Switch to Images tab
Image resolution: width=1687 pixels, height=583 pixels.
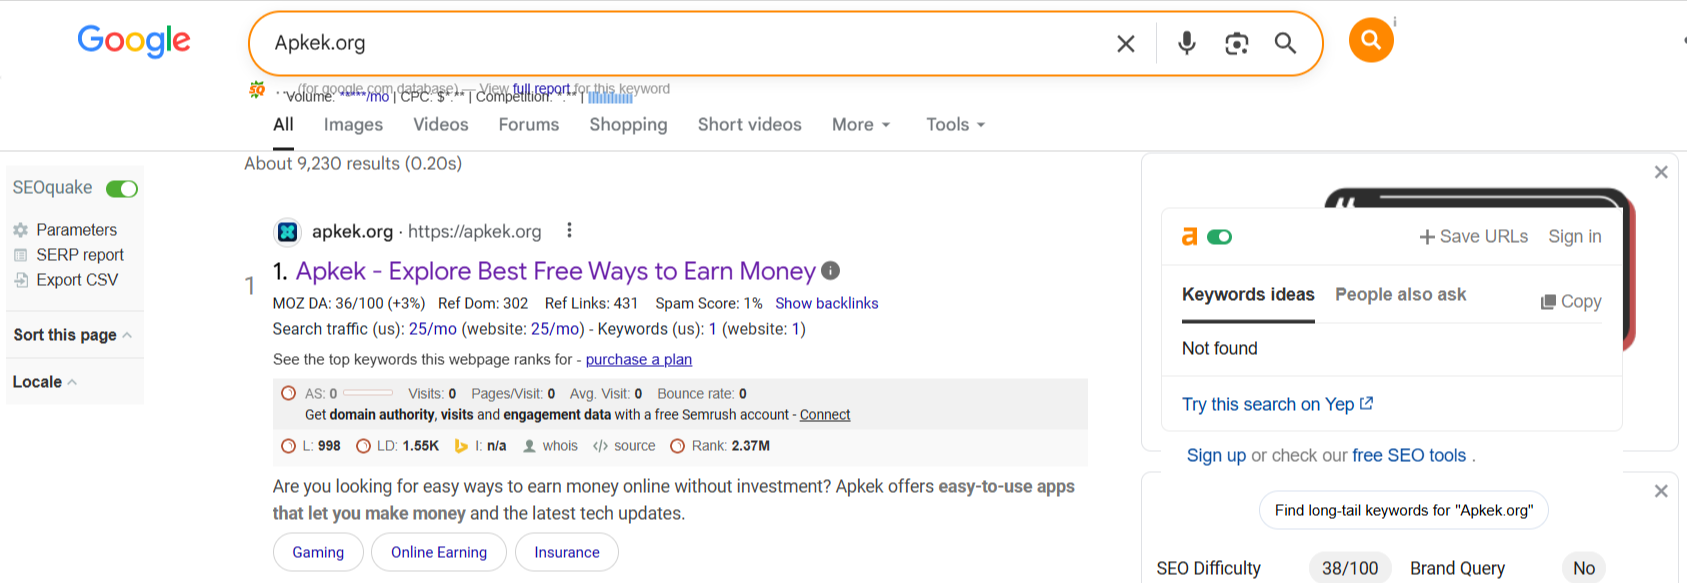pos(353,124)
